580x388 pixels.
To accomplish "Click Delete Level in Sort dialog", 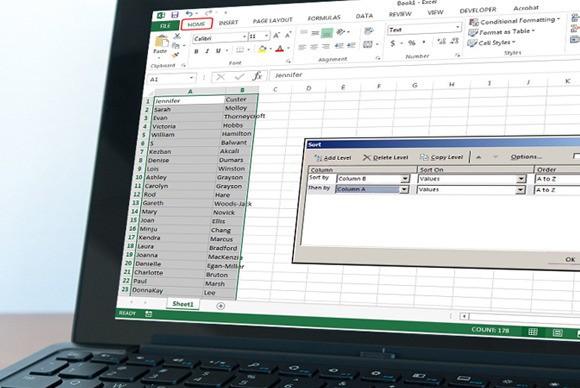I will (x=385, y=158).
